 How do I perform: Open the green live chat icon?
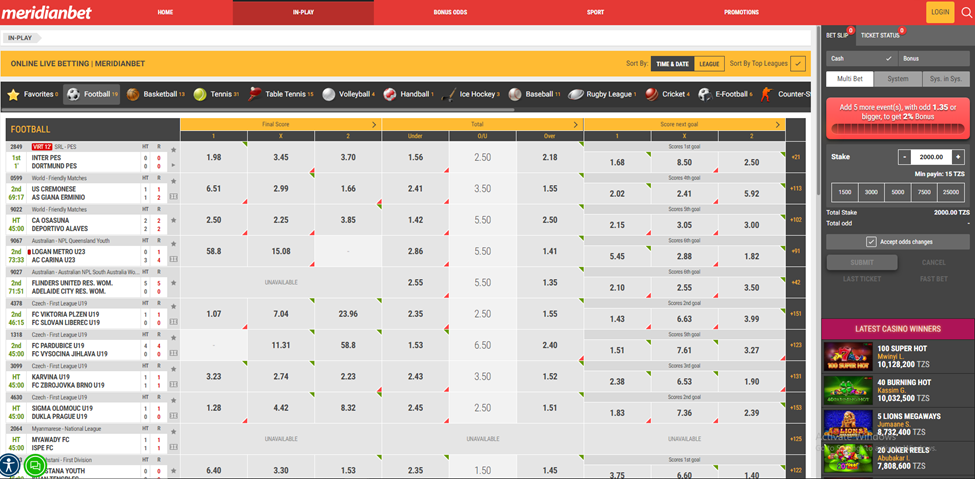point(35,464)
